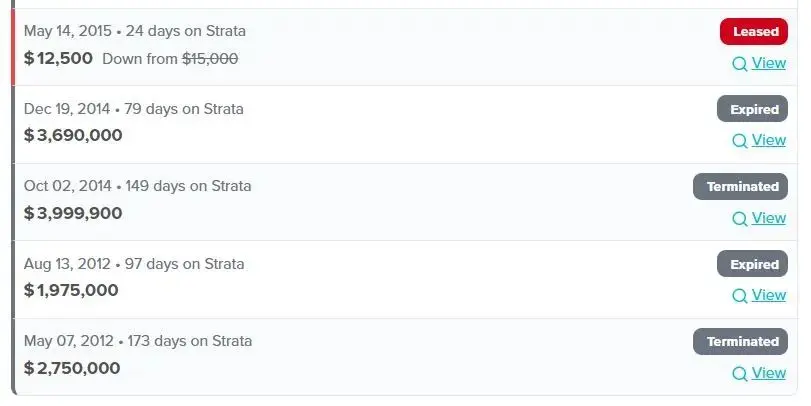
Task: Click magnifier icon for Dec 19, 2014 listing
Action: (740, 141)
